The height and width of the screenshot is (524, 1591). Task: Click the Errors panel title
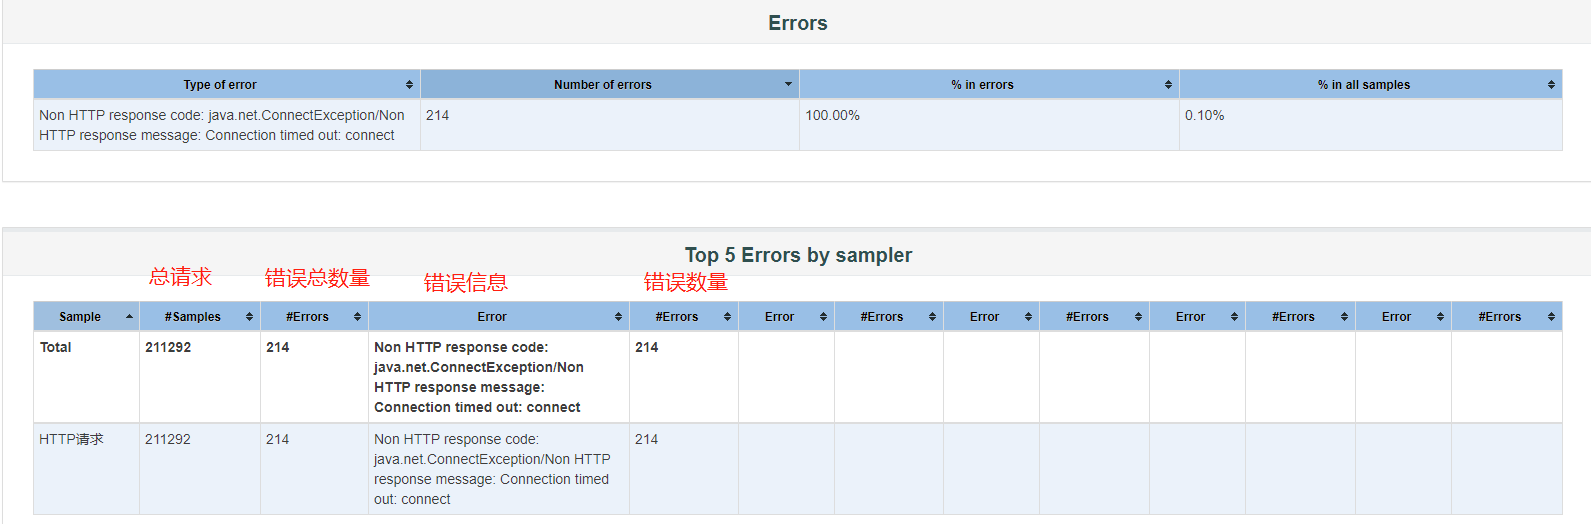[798, 23]
